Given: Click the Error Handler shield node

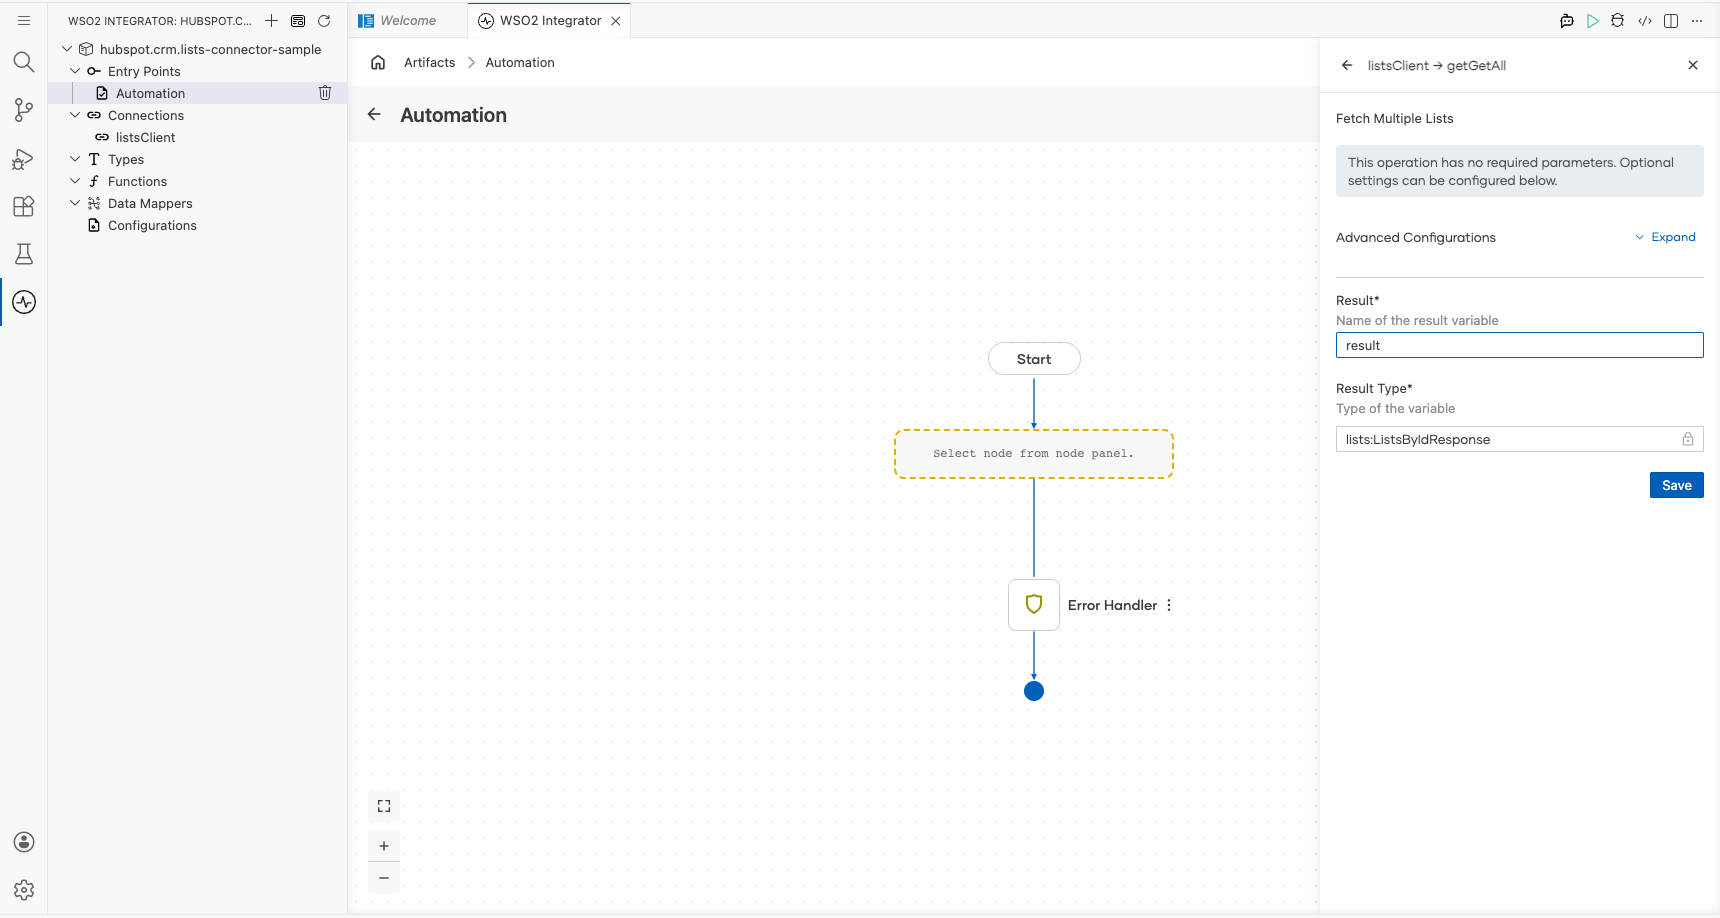Looking at the screenshot, I should point(1034,605).
